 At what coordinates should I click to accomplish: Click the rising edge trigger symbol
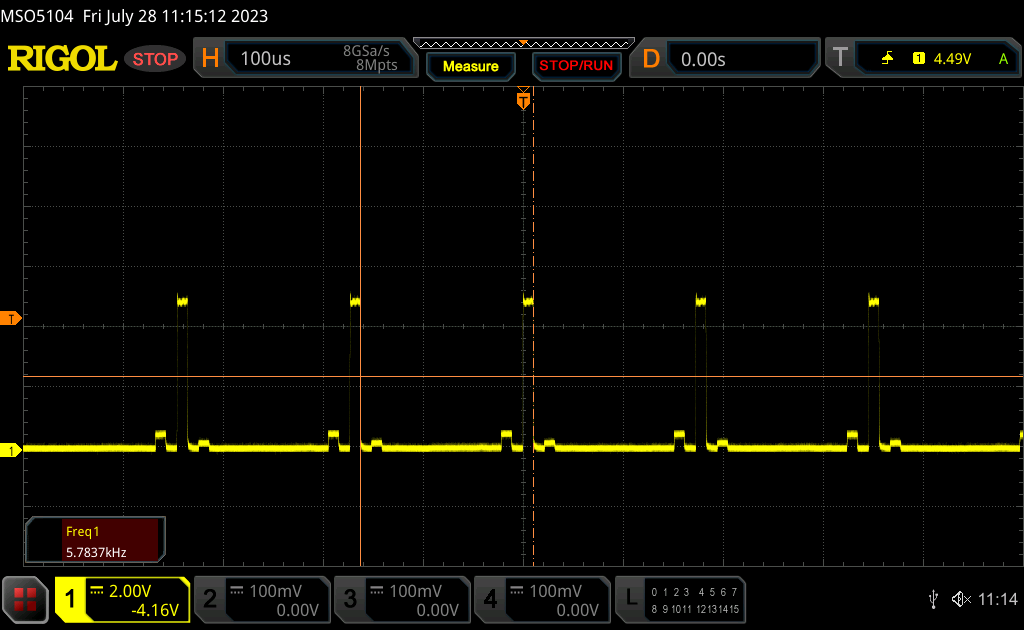click(x=887, y=59)
